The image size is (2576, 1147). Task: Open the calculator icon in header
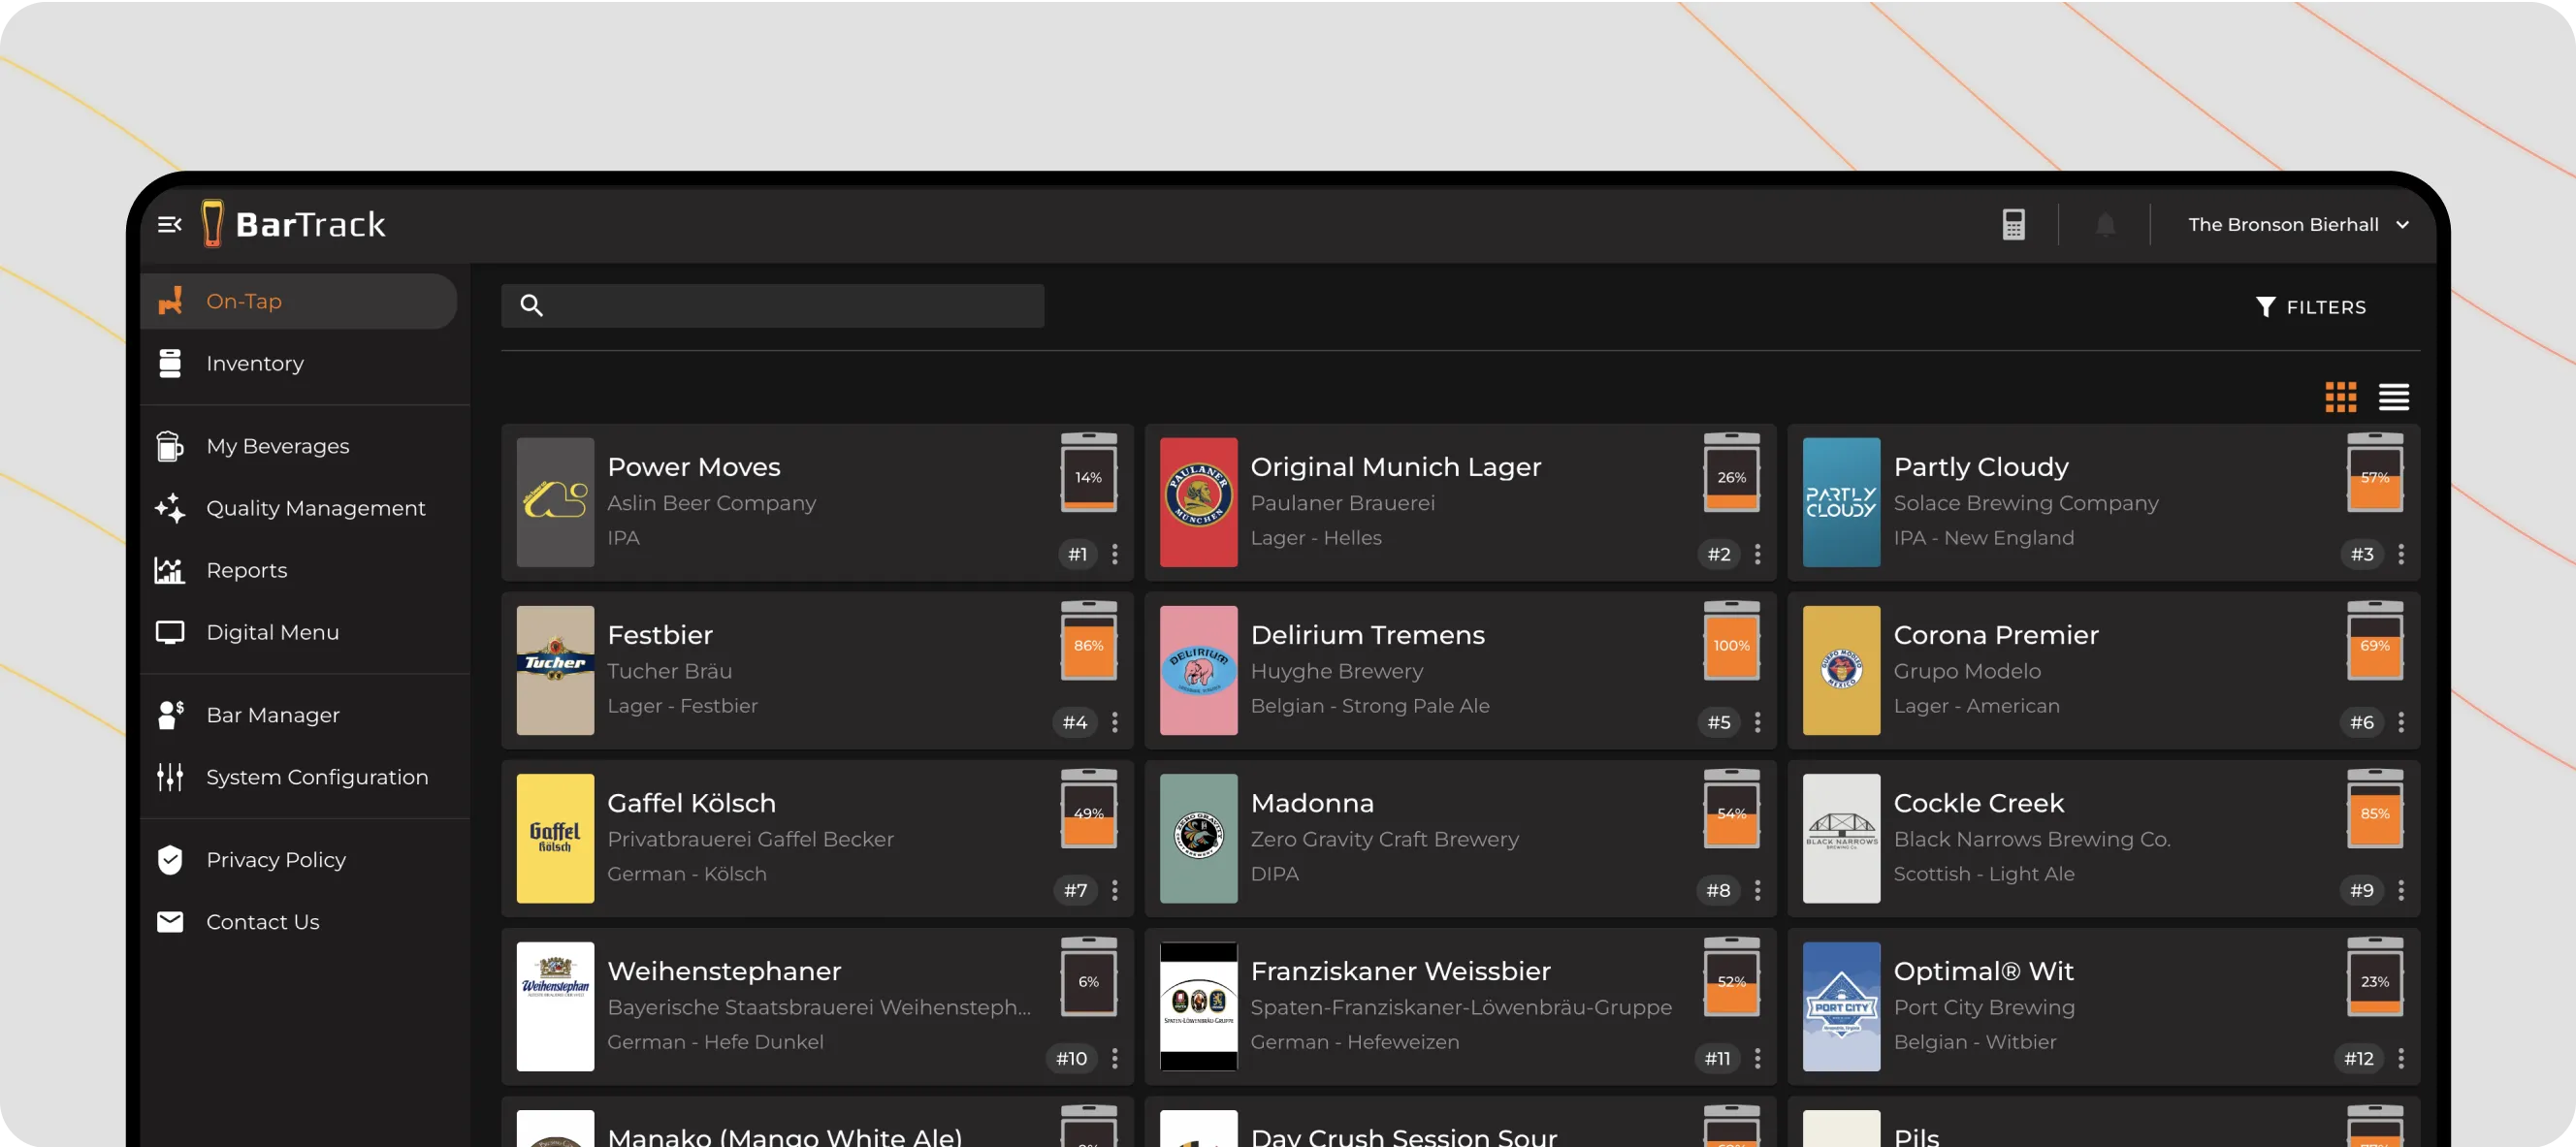click(2013, 225)
